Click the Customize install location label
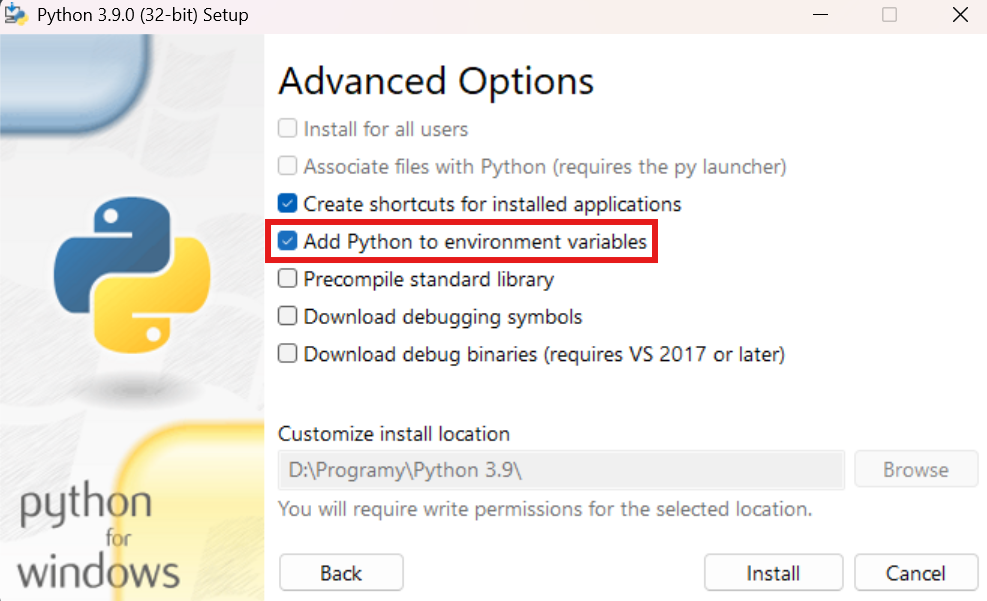Viewport: 987px width, 601px height. pyautogui.click(x=394, y=434)
